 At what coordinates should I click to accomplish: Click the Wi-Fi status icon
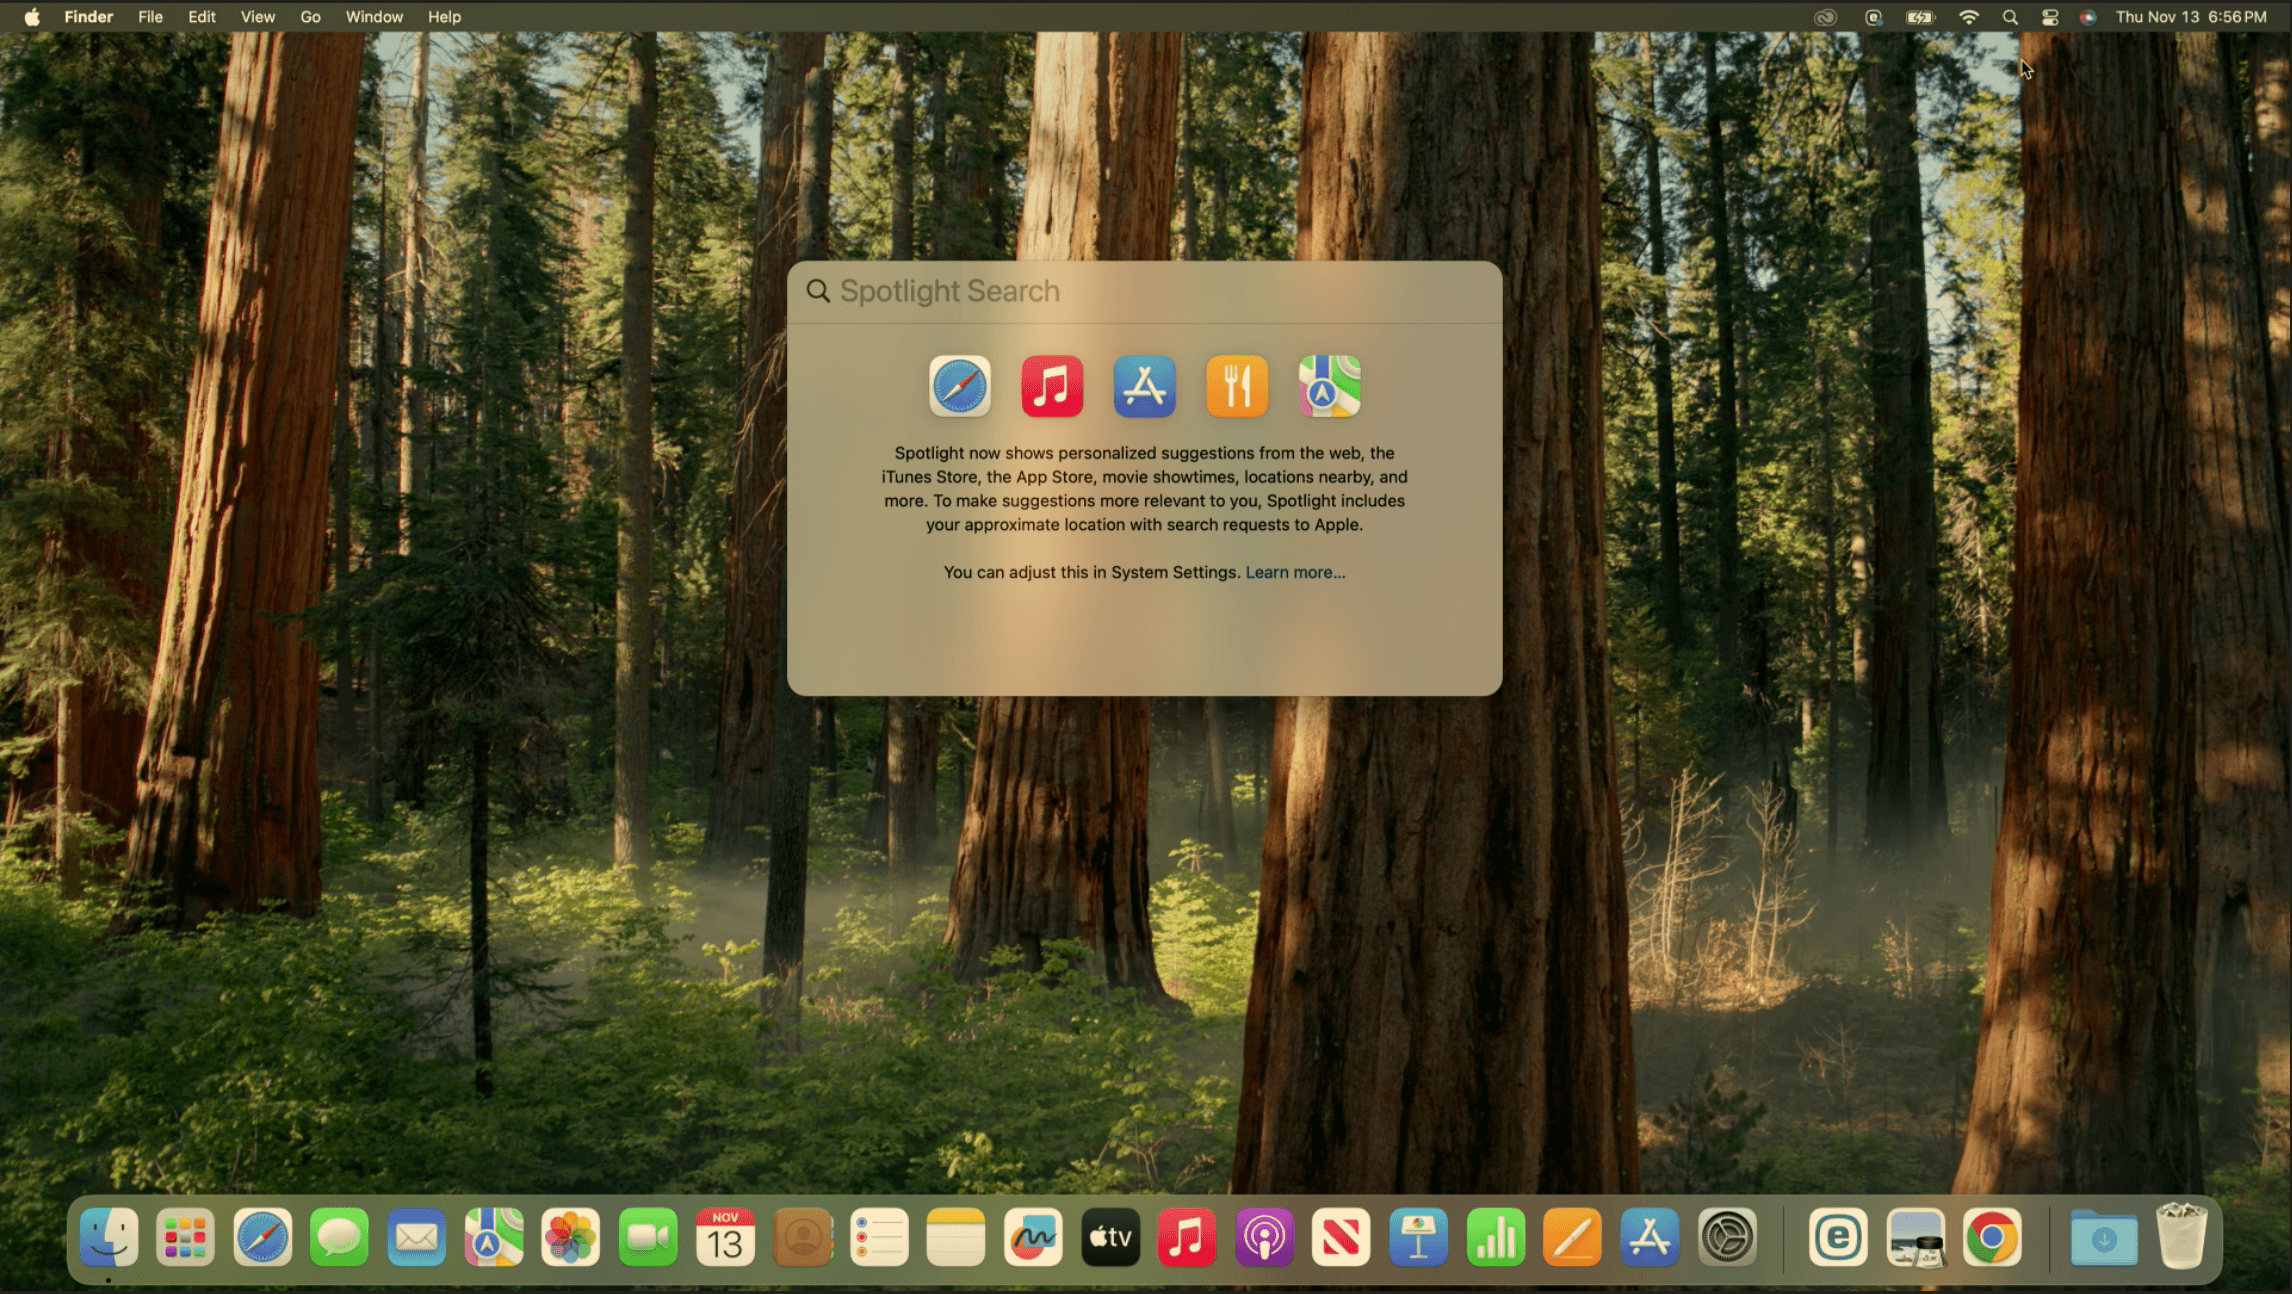pyautogui.click(x=1968, y=17)
